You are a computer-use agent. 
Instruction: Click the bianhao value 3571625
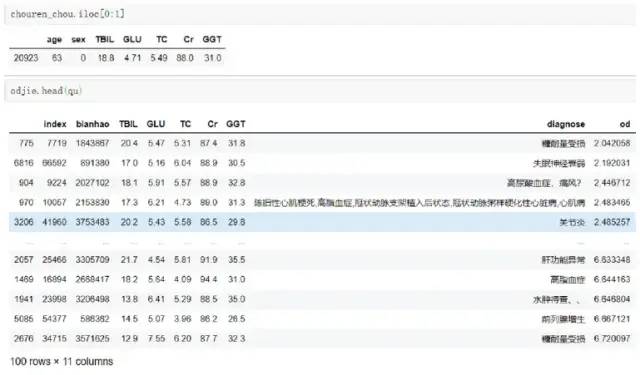[92, 338]
